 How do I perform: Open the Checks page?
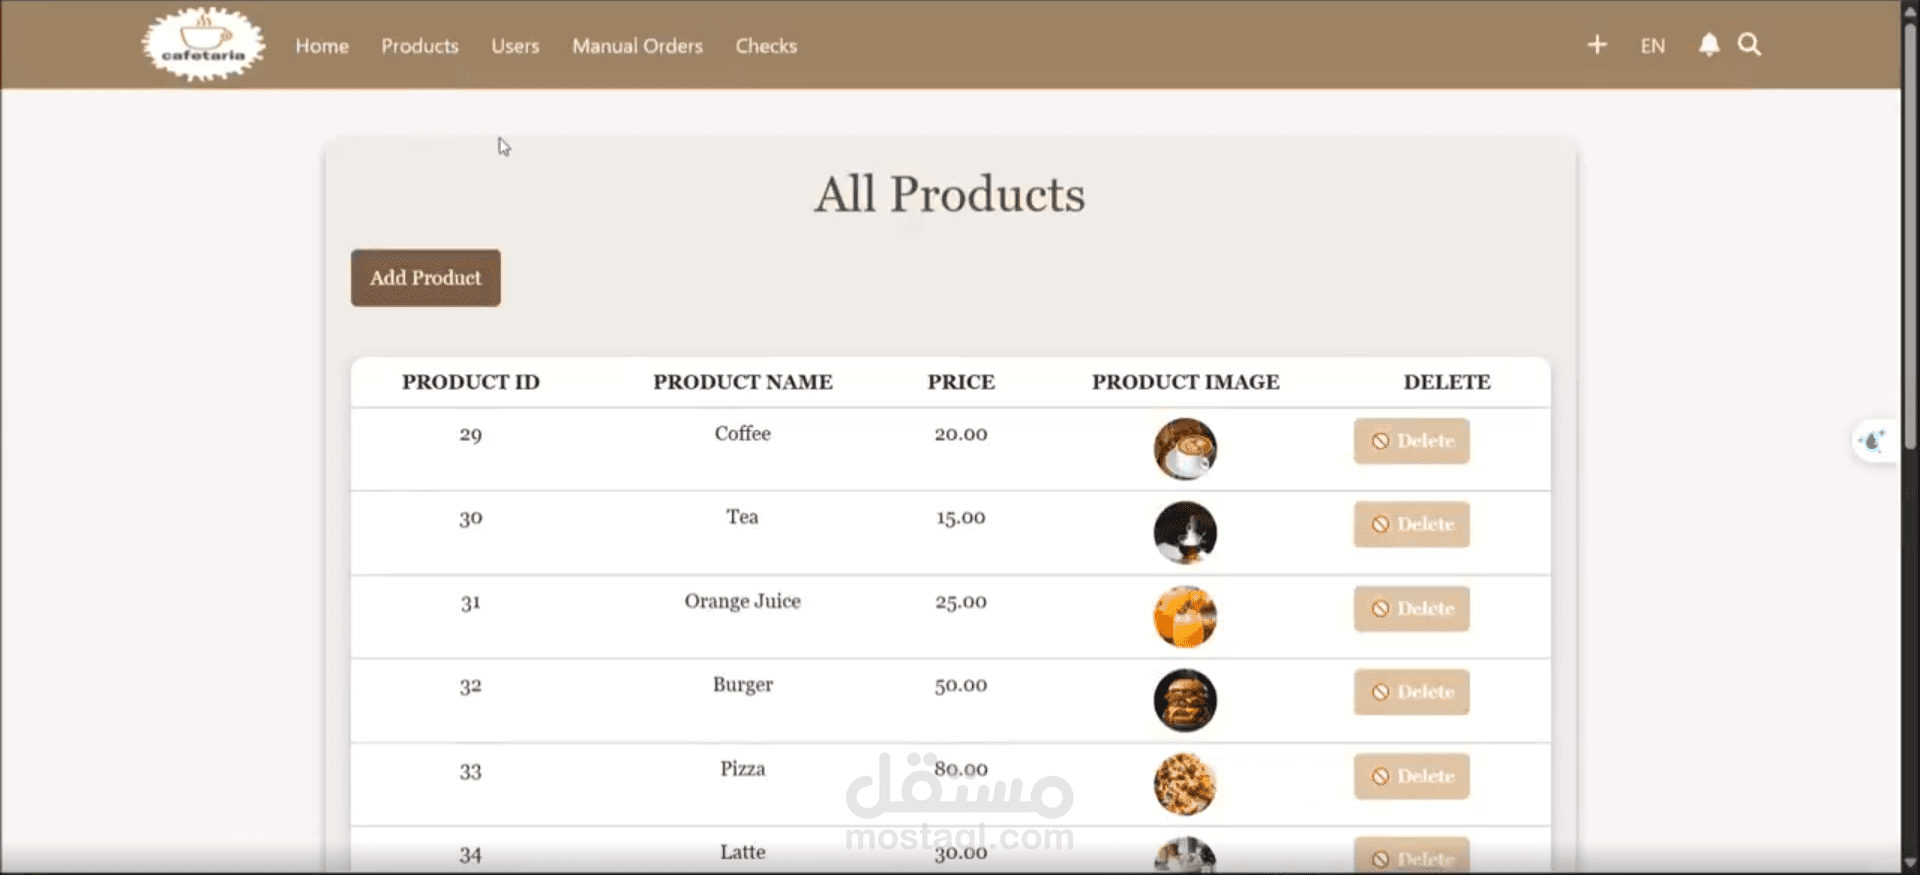[x=767, y=46]
